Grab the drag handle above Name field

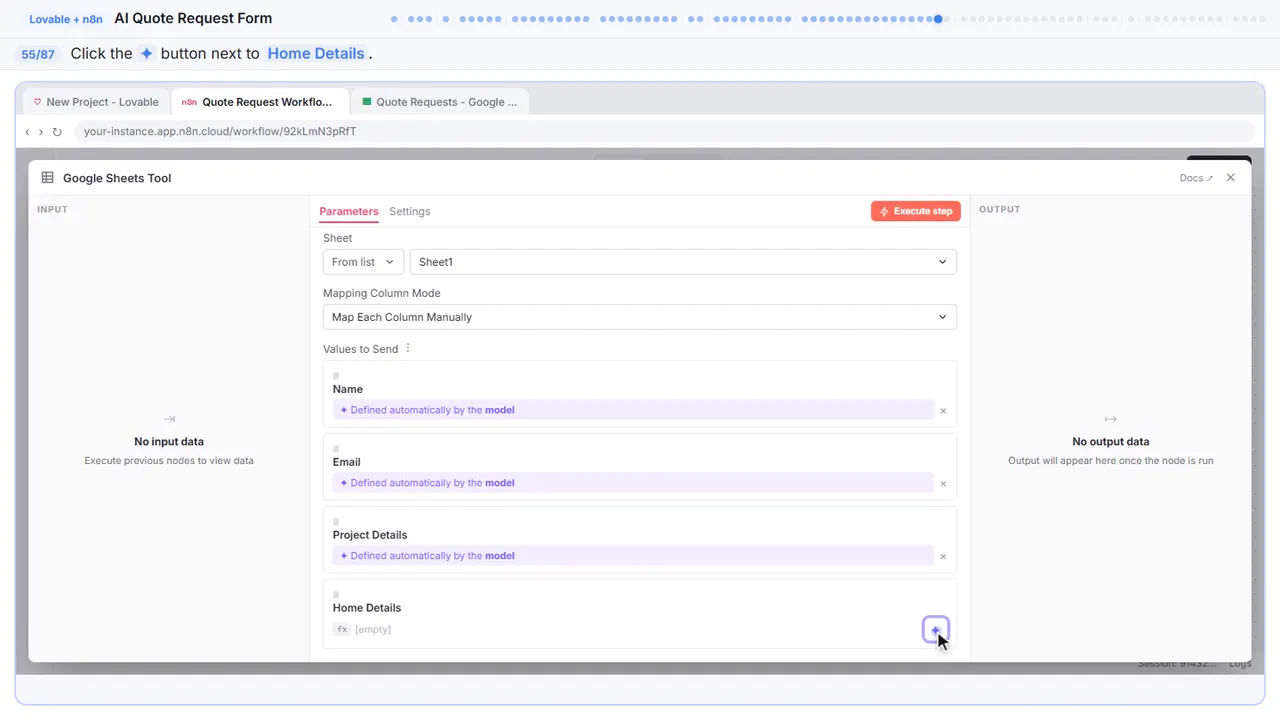[x=336, y=376]
